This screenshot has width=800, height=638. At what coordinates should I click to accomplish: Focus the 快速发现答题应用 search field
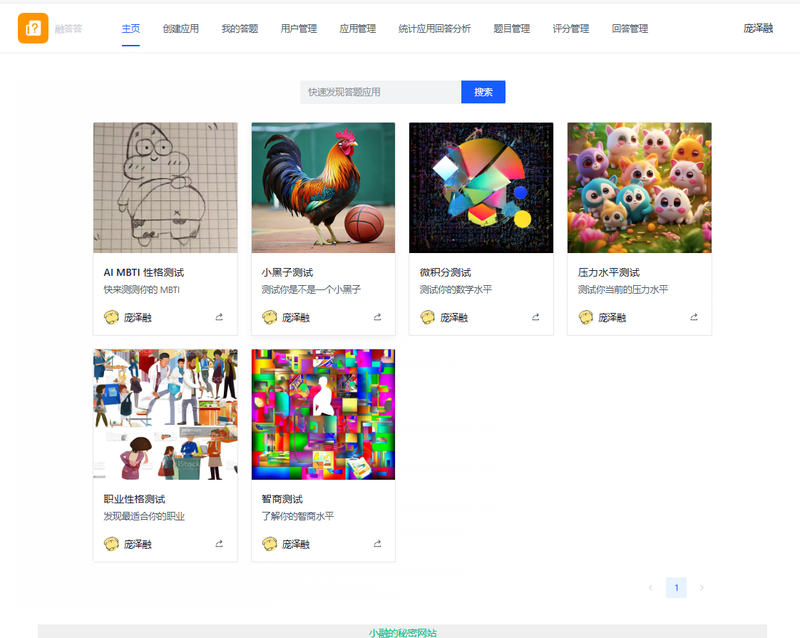381,92
